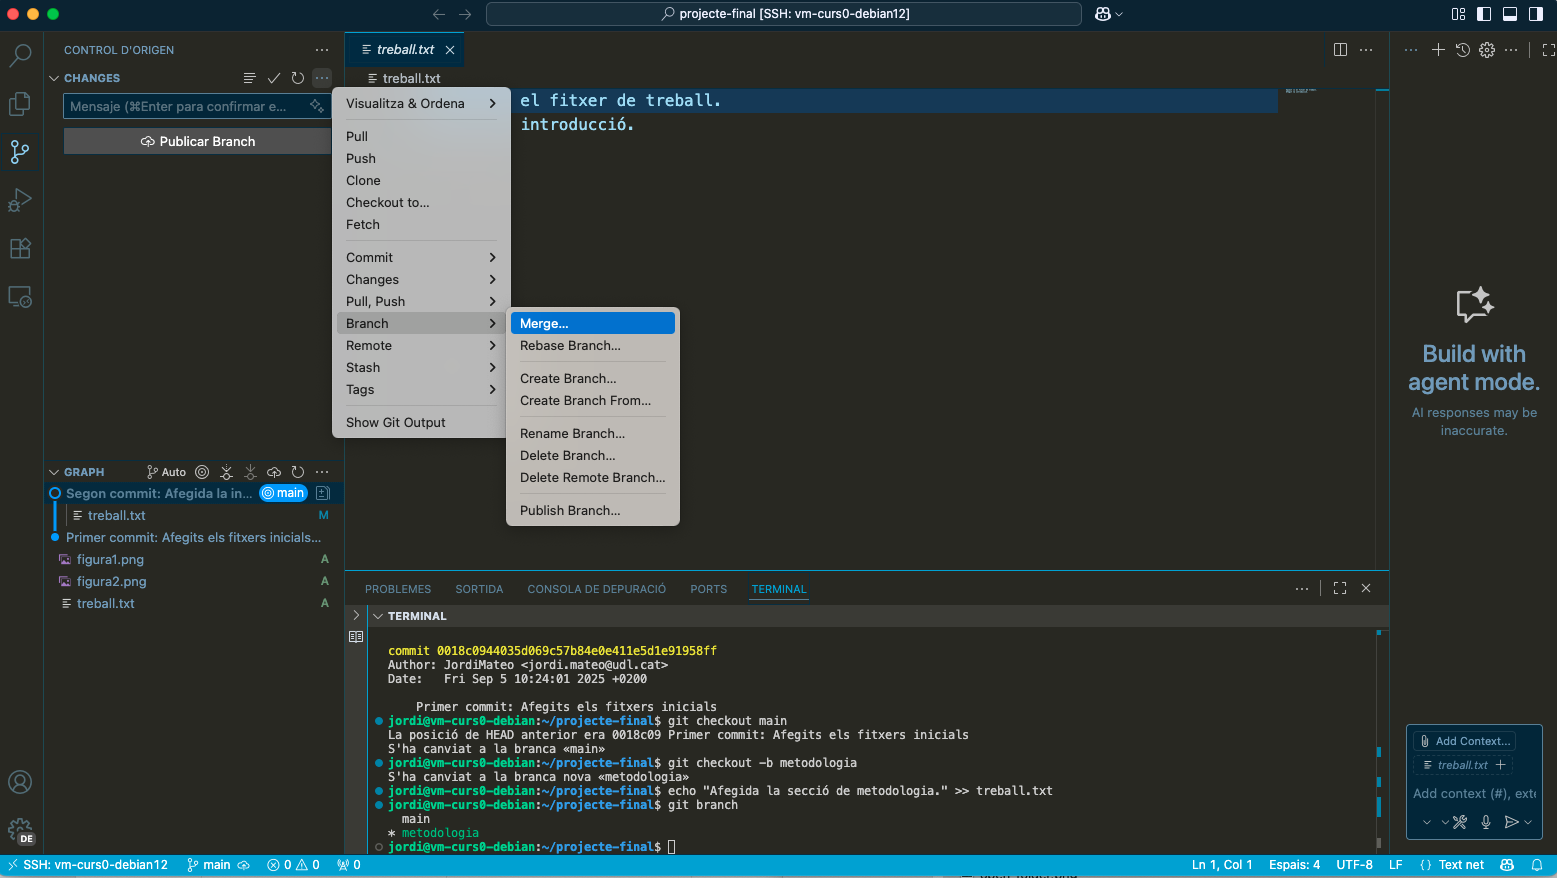Open the Remote Explorer view
This screenshot has height=878, width=1557.
[20, 297]
